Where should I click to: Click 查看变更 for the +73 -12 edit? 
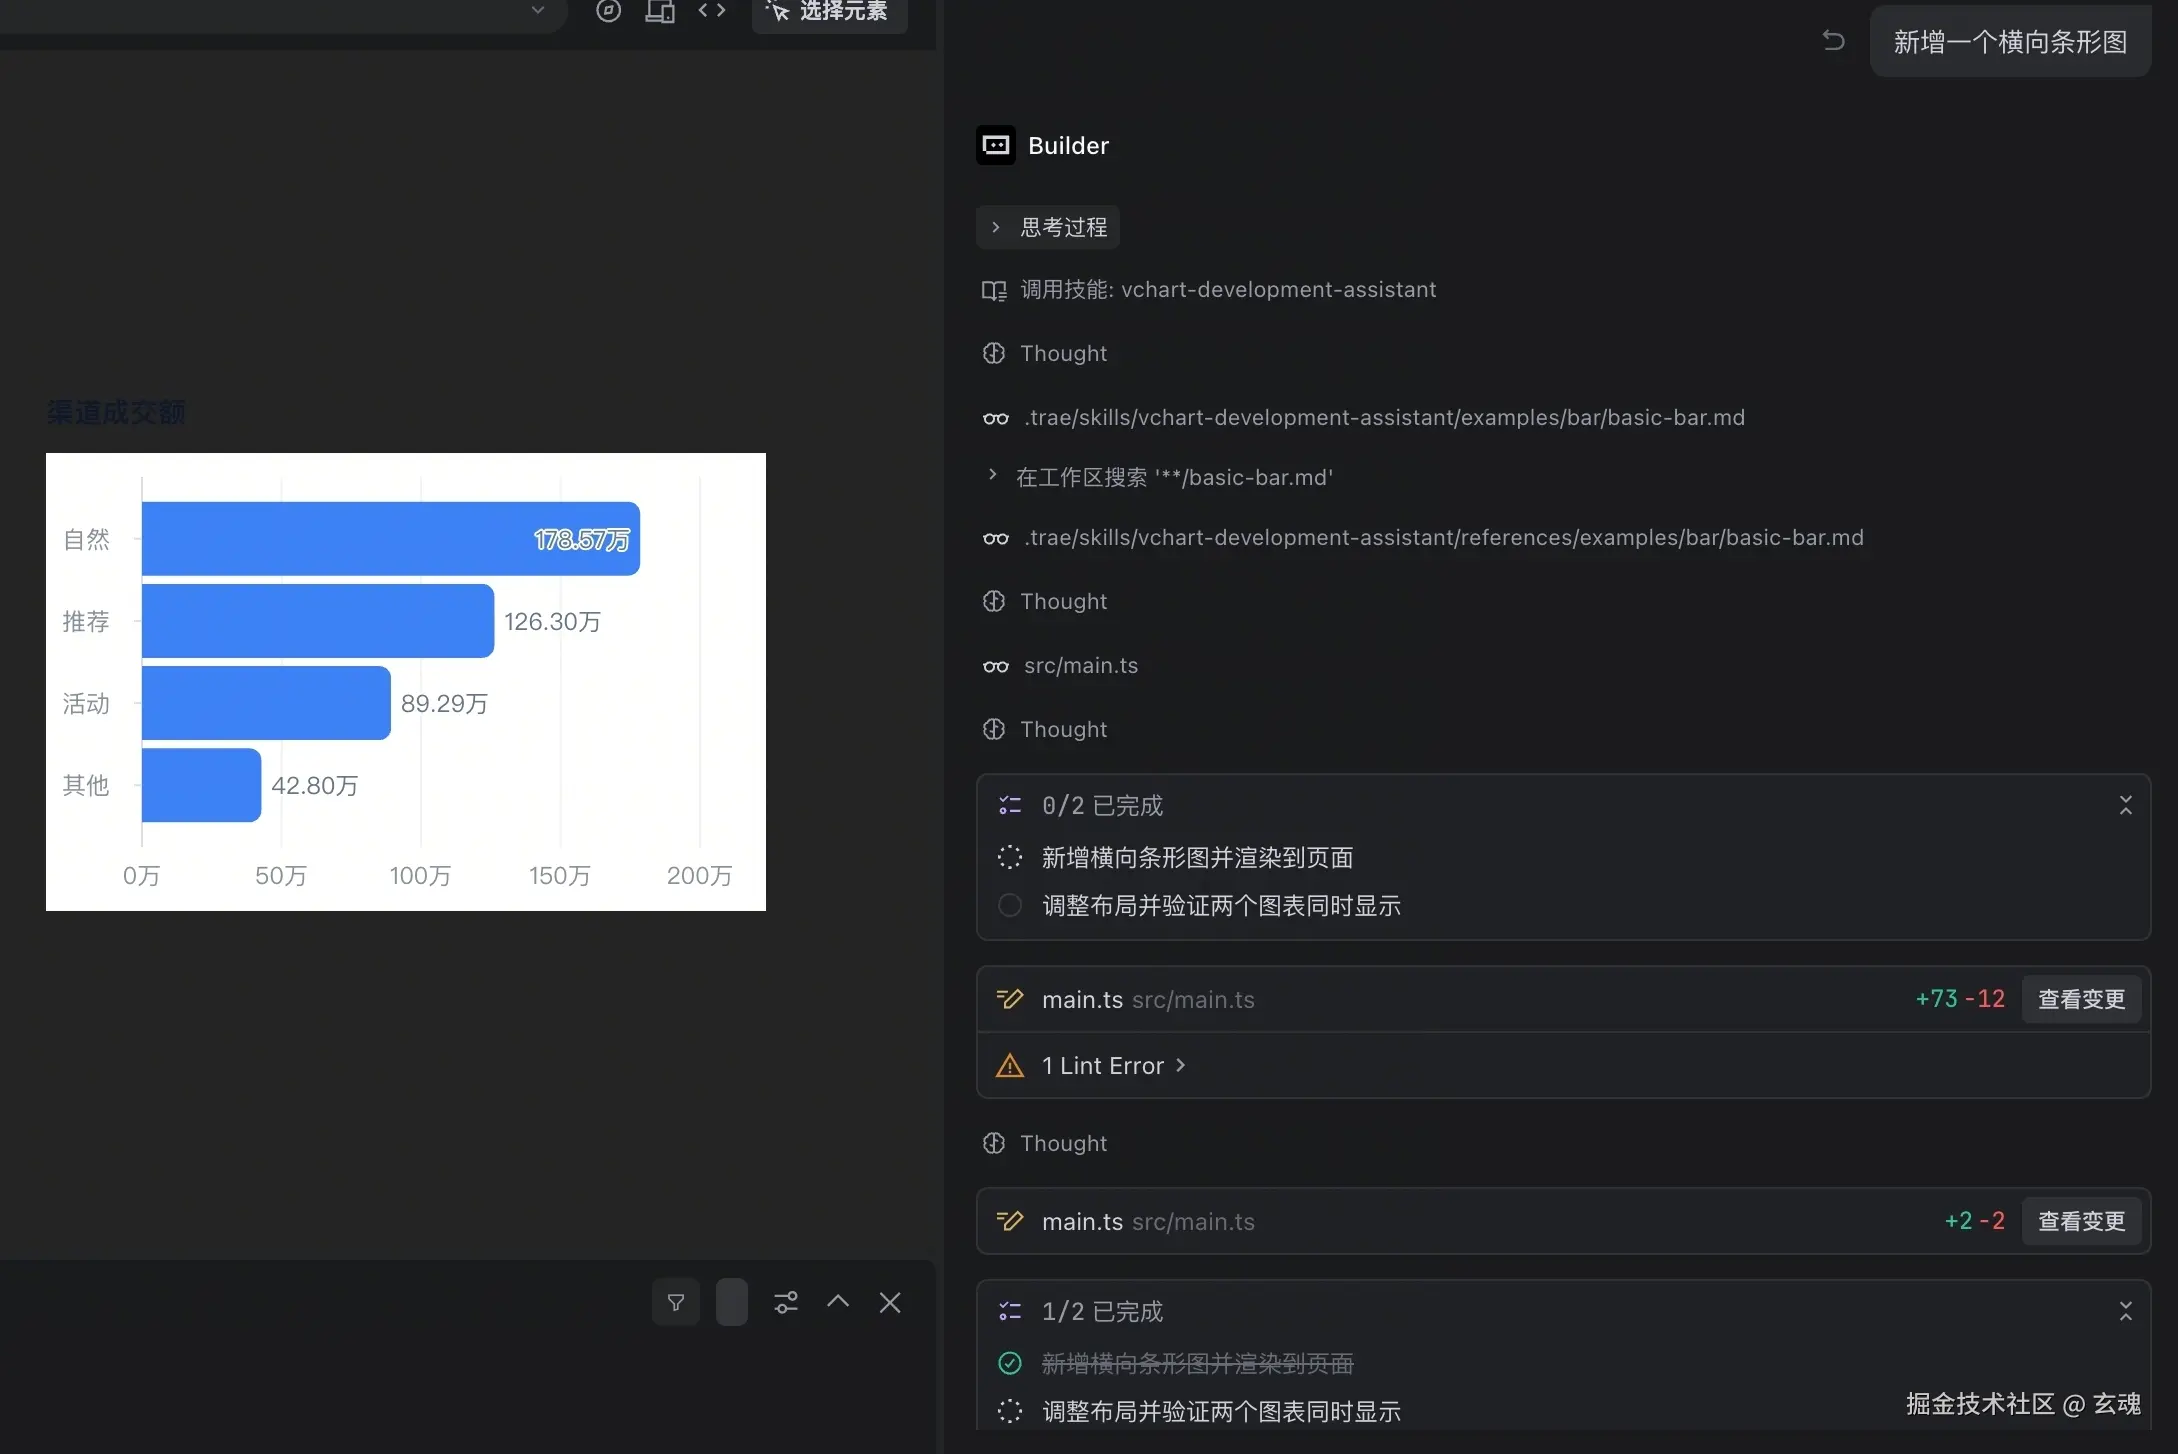click(2081, 1000)
